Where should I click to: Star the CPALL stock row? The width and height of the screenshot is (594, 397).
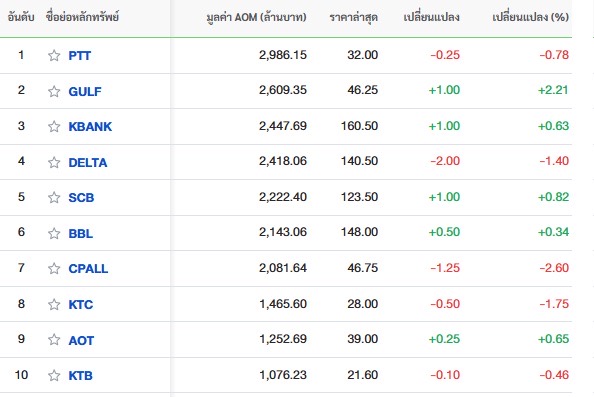(x=54, y=268)
